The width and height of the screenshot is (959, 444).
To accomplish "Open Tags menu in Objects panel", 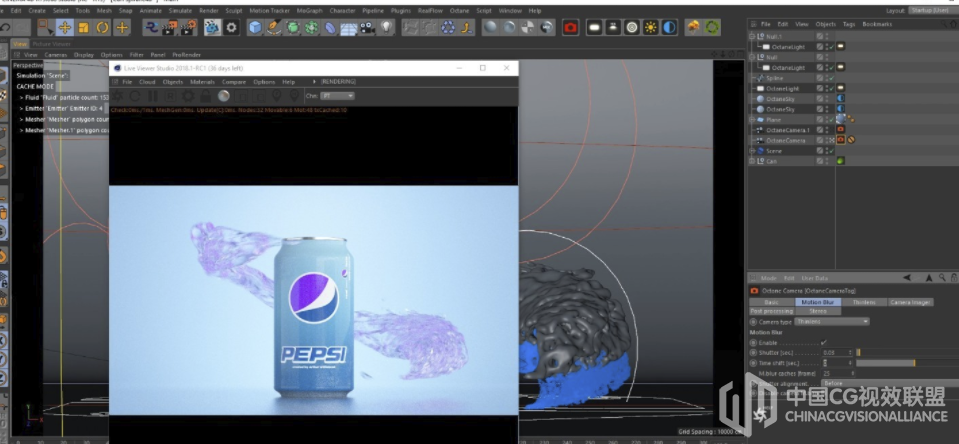I will coord(848,24).
